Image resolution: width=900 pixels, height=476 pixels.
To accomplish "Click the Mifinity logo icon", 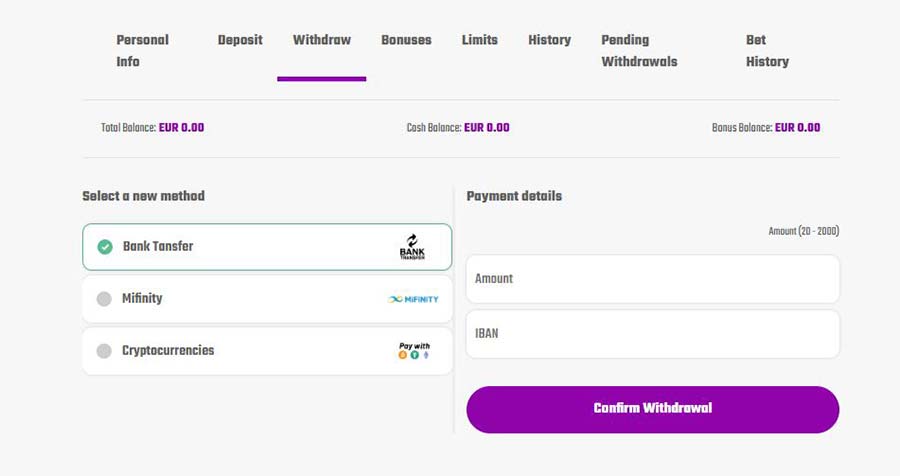I will pyautogui.click(x=413, y=299).
